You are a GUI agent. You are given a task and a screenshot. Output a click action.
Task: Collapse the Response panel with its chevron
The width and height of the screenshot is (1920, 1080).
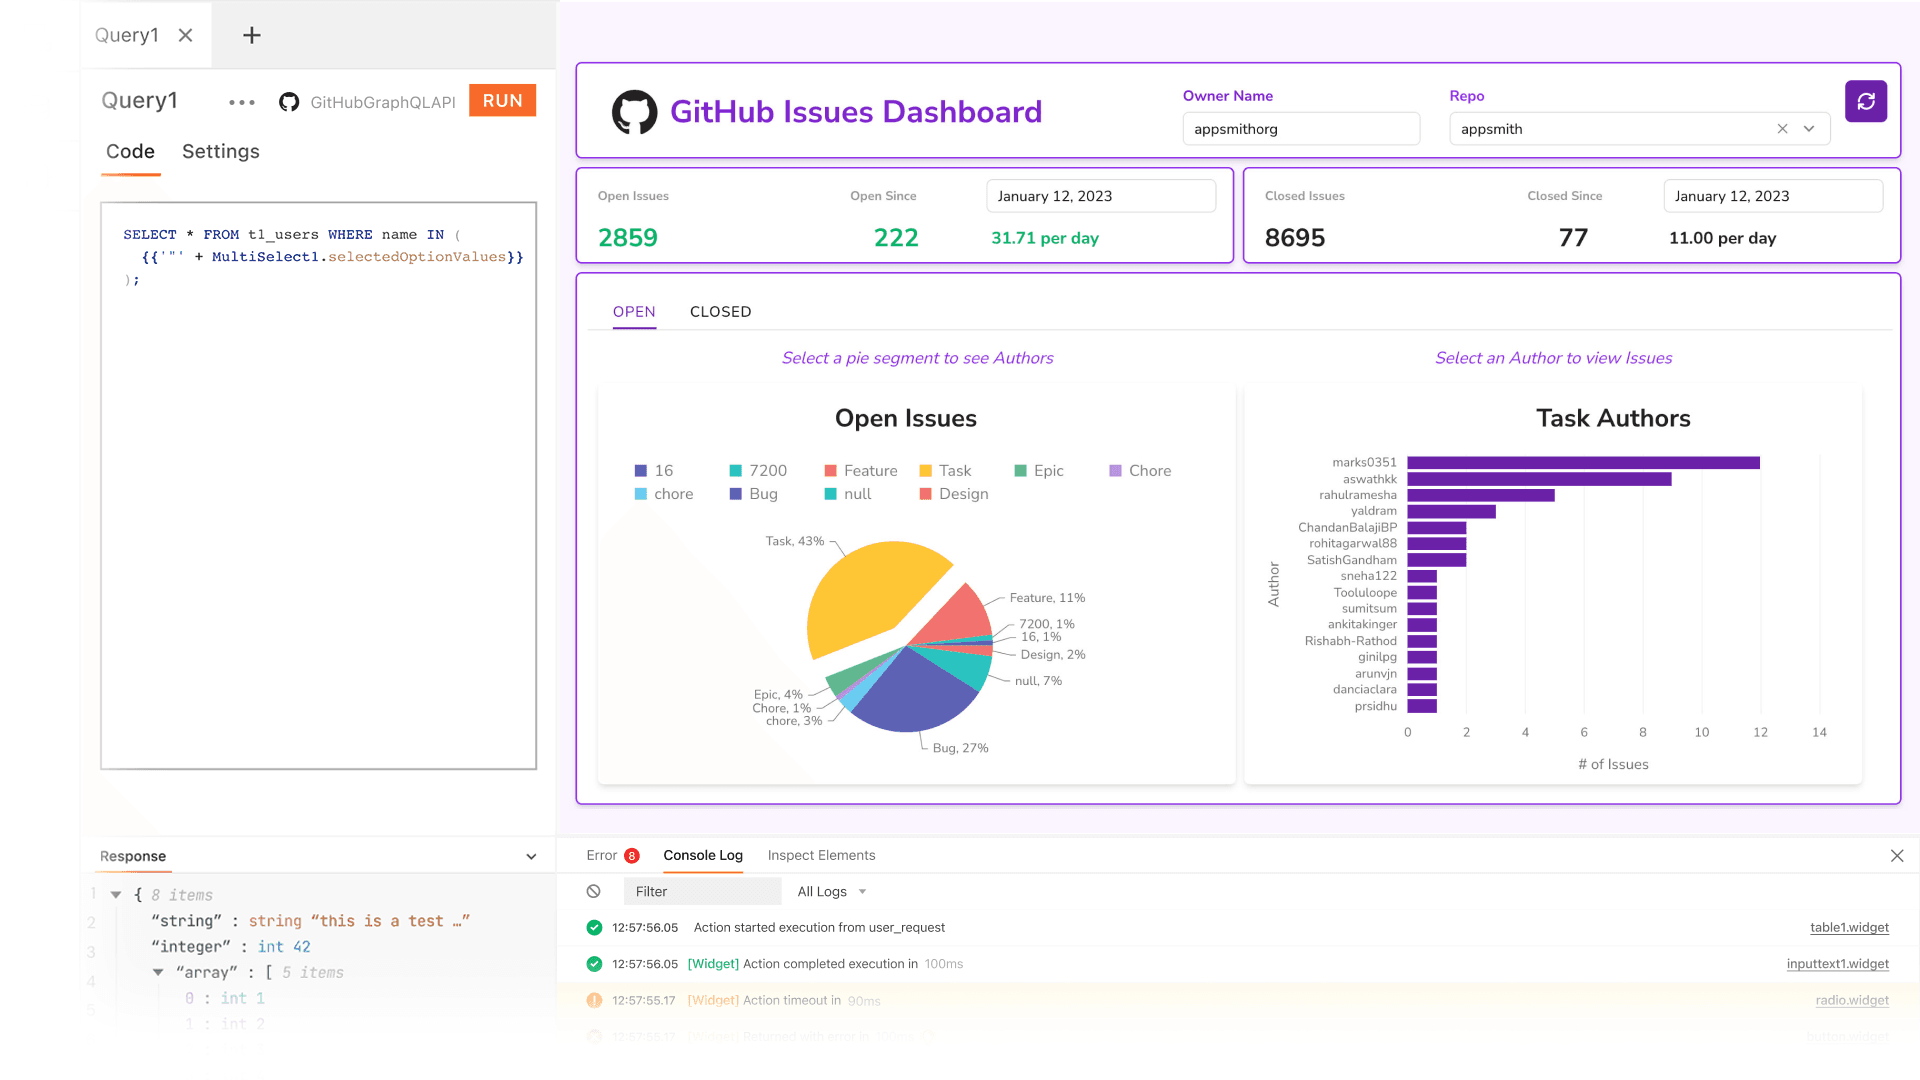click(530, 856)
